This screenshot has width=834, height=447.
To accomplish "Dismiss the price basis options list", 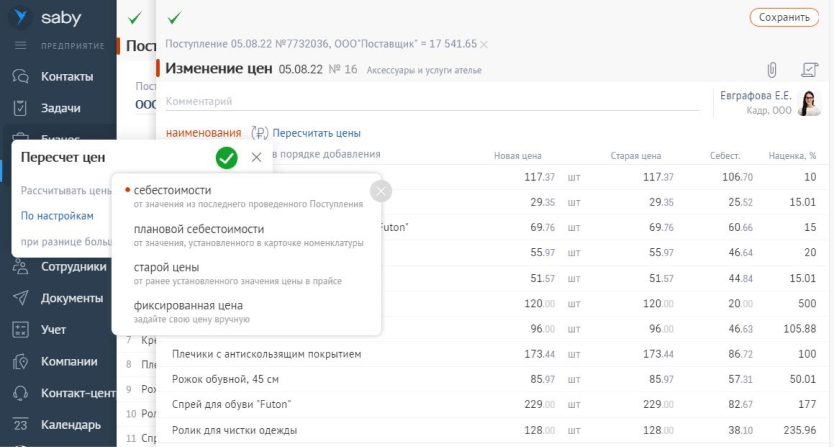I will pyautogui.click(x=381, y=191).
